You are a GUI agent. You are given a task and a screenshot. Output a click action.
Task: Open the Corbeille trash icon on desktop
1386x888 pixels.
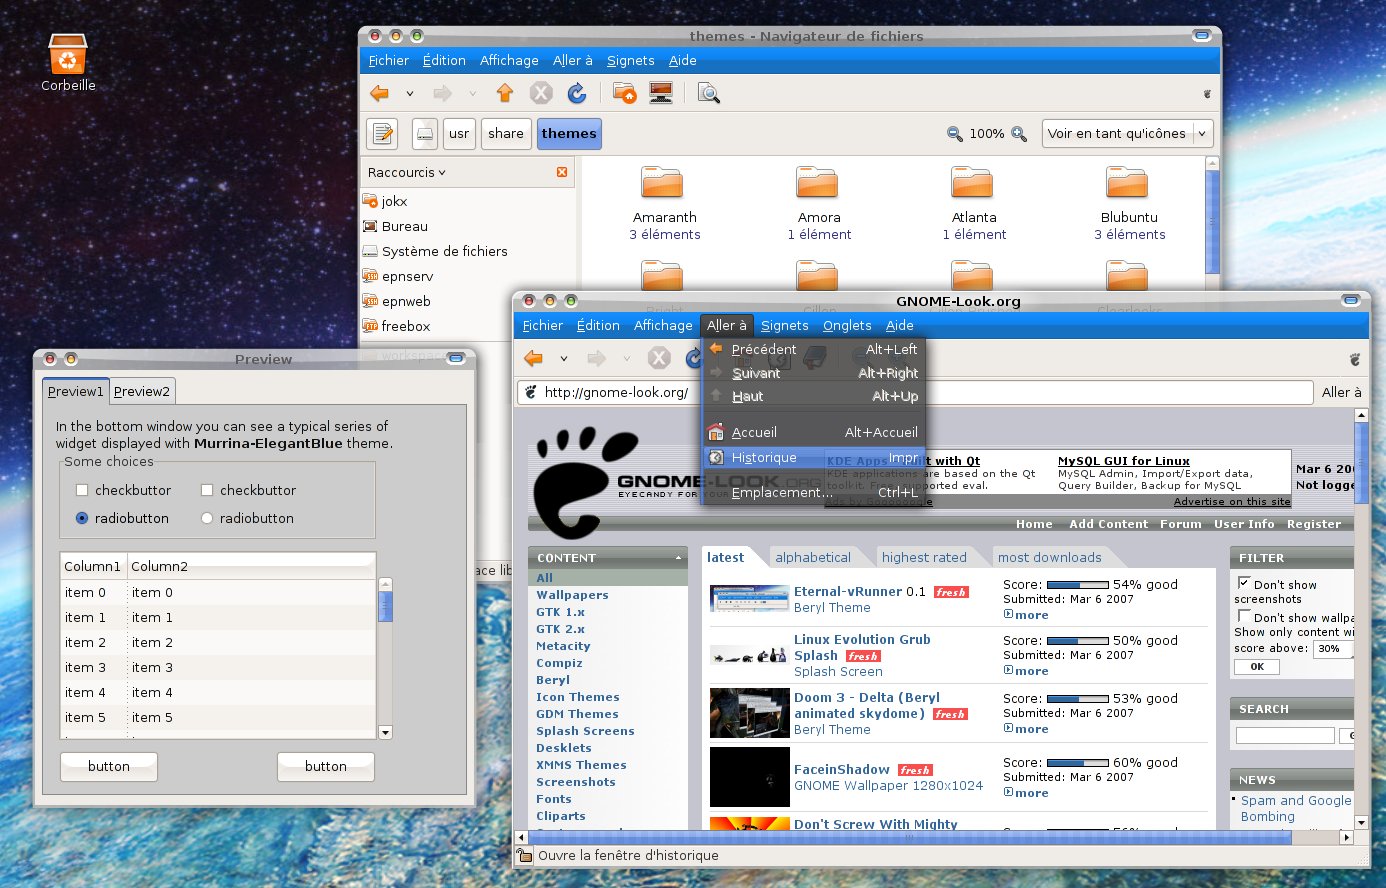[x=67, y=54]
